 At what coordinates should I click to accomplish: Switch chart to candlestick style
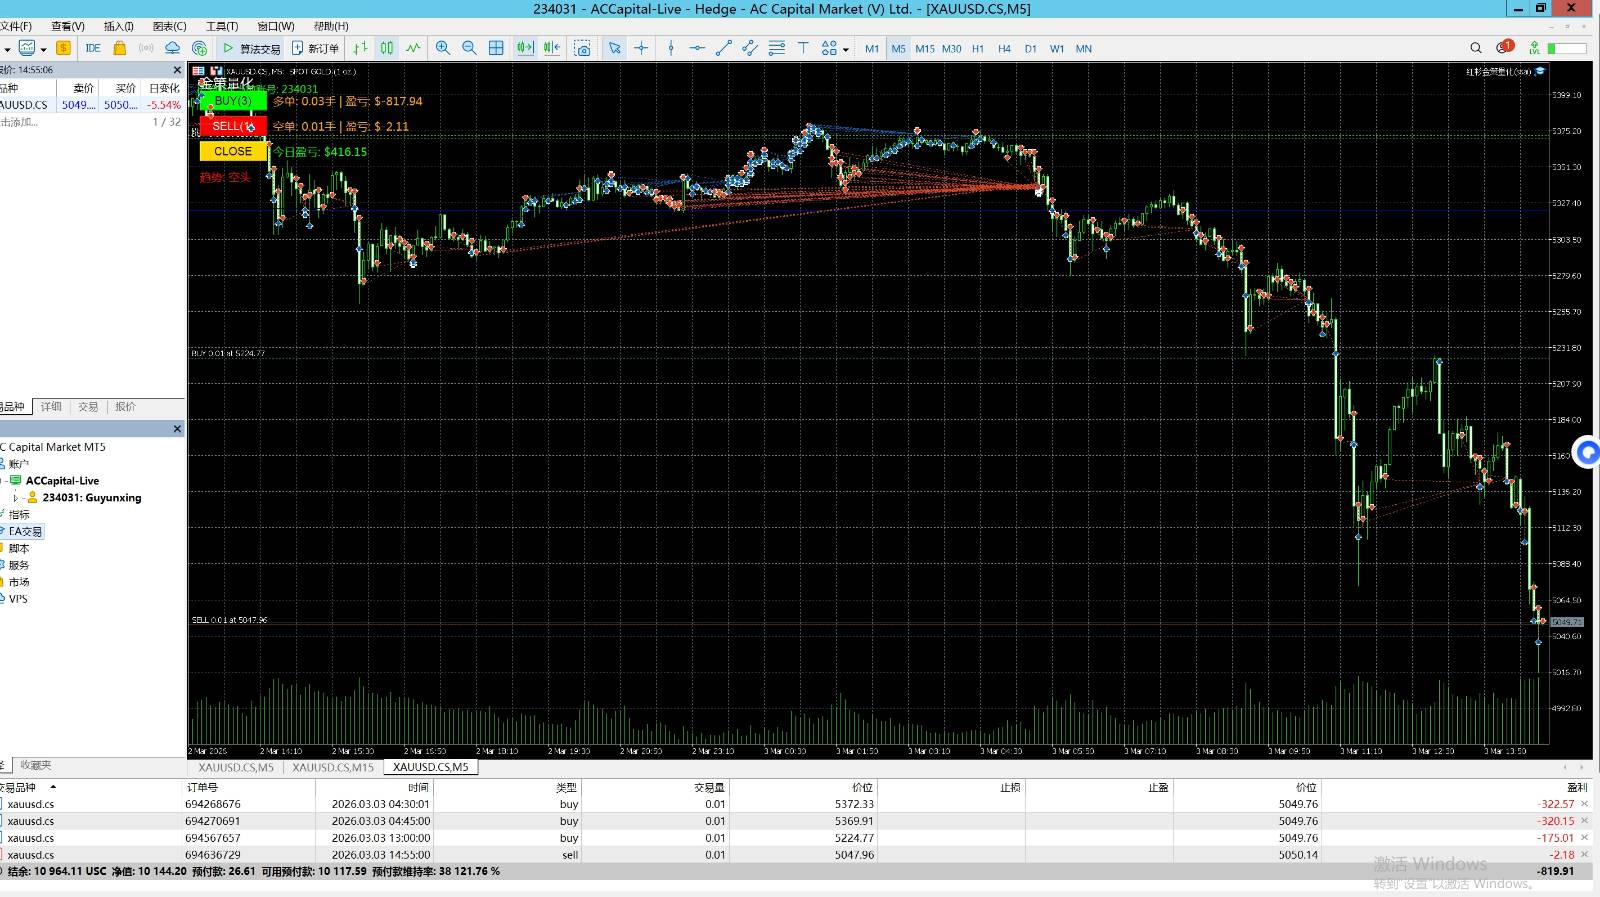386,48
